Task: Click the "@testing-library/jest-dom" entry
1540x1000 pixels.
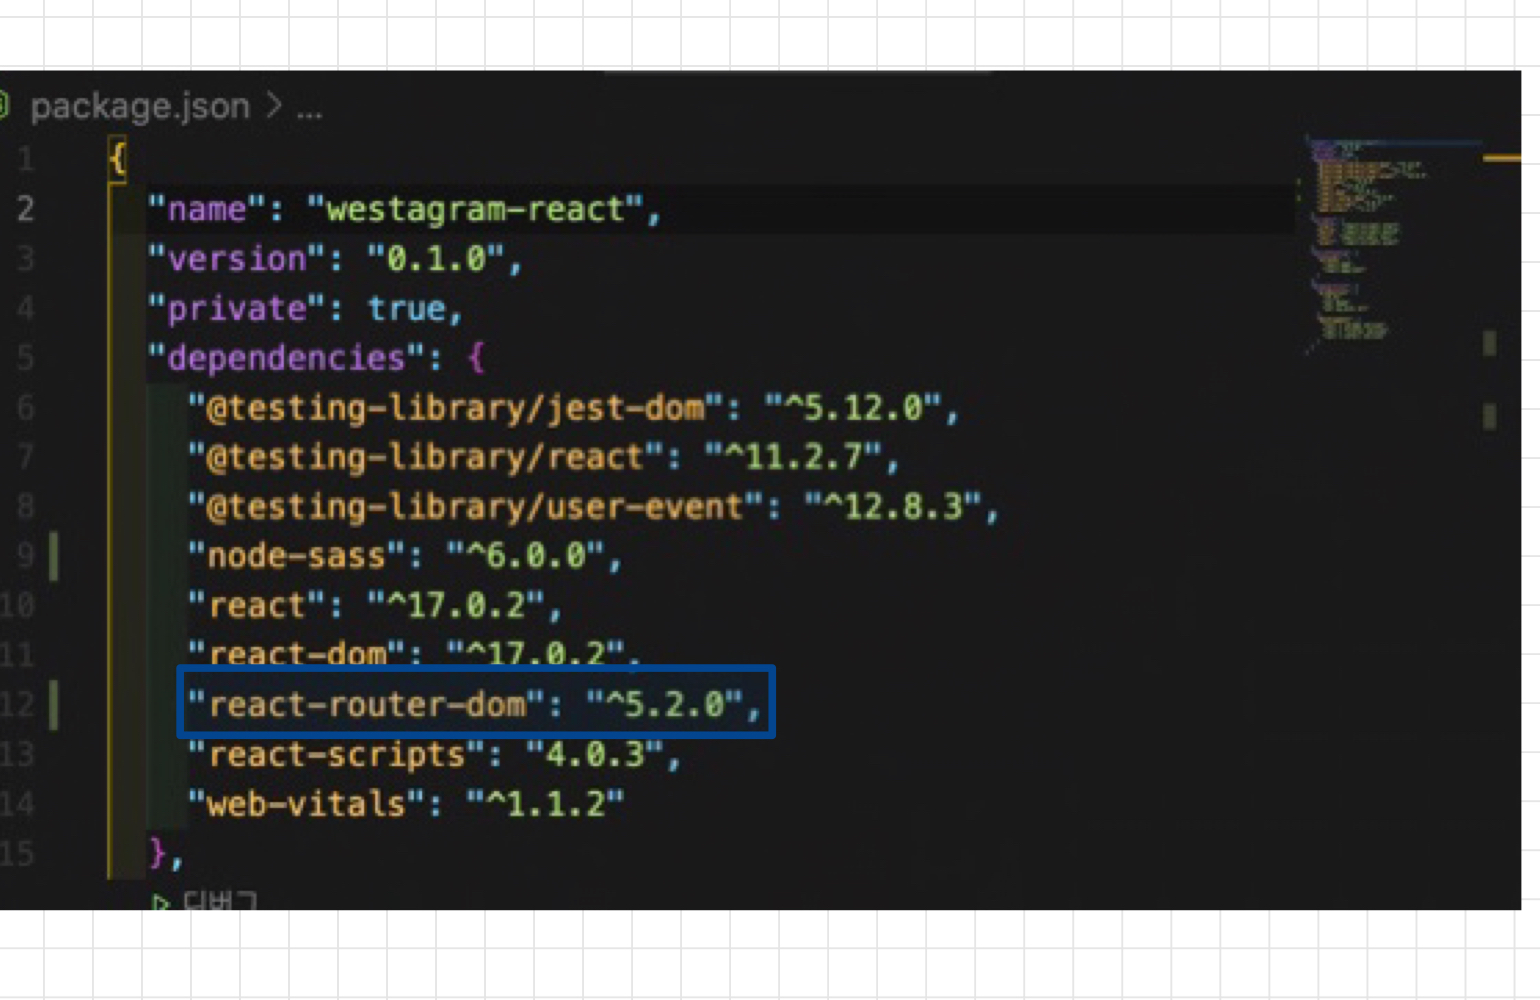Action: (455, 408)
